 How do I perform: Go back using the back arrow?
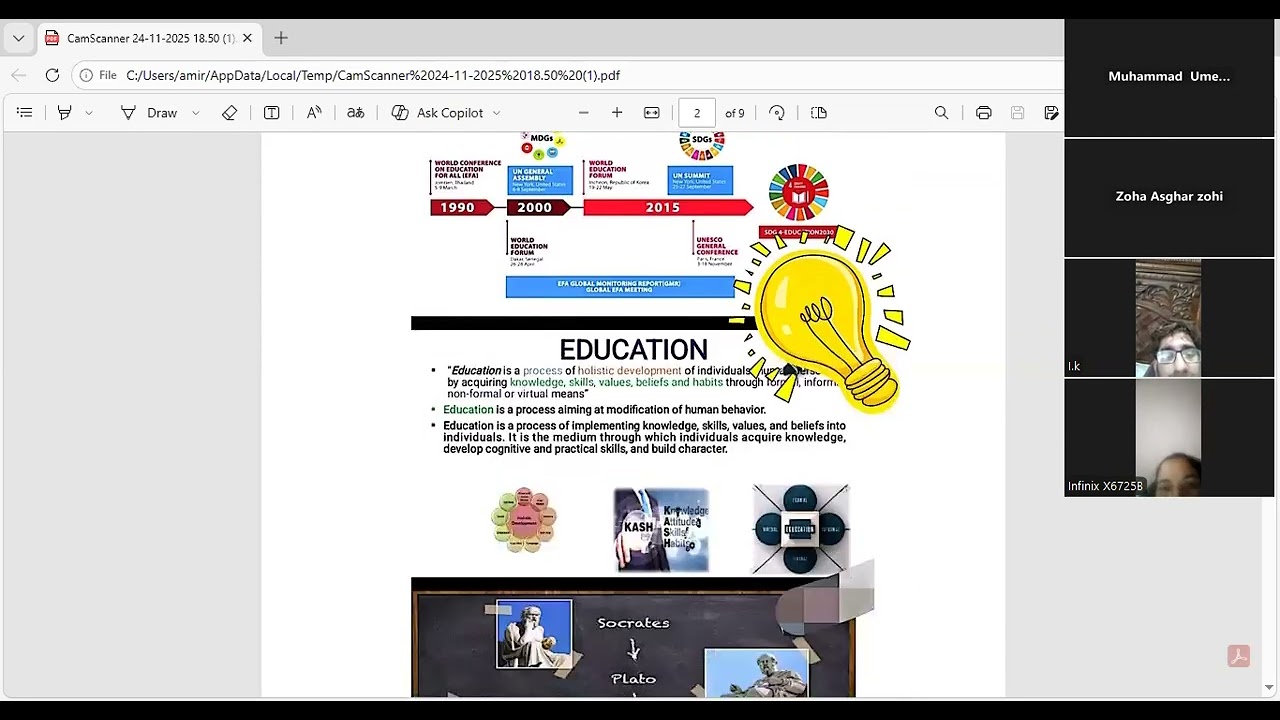tap(19, 75)
